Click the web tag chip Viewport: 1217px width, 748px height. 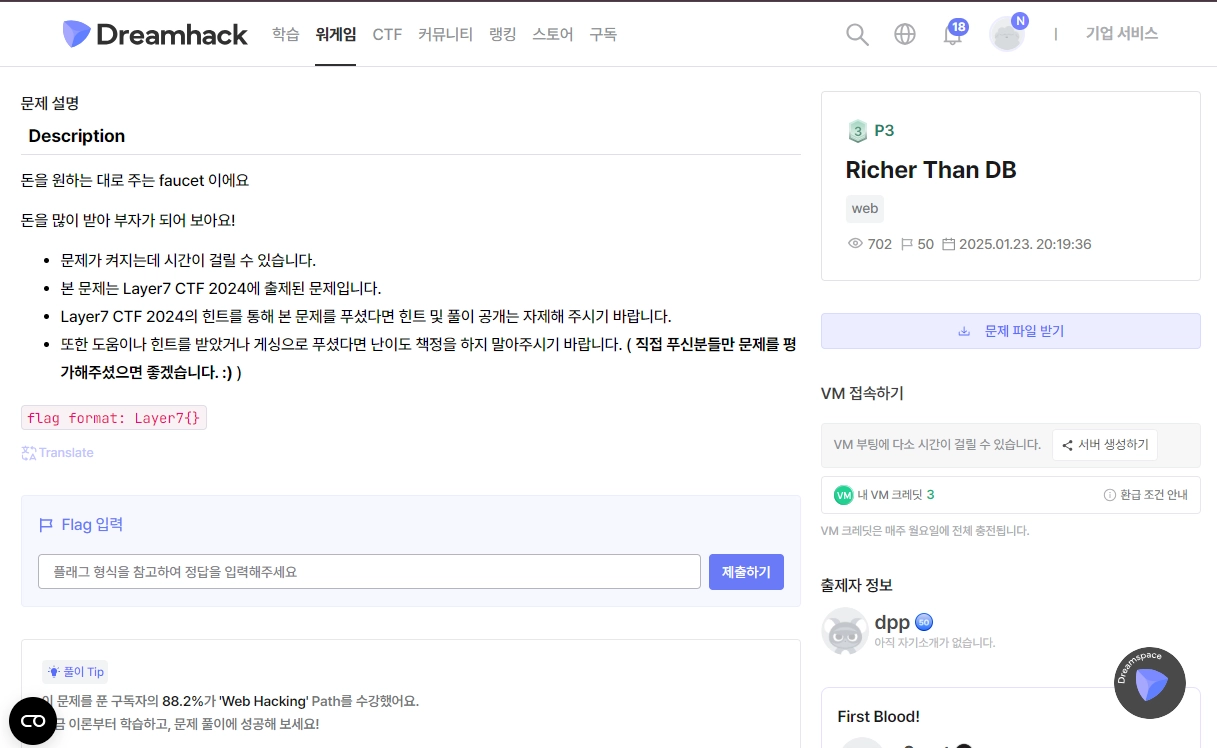tap(865, 209)
